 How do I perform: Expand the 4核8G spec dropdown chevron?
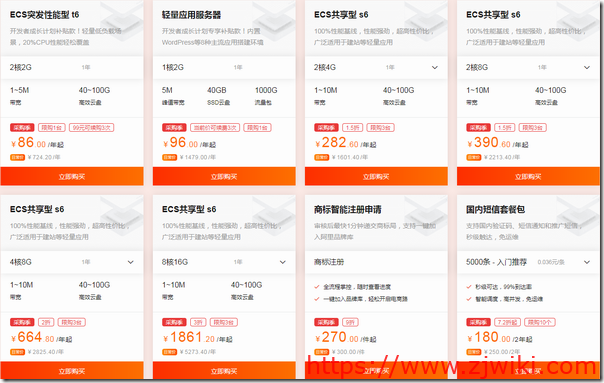click(131, 262)
